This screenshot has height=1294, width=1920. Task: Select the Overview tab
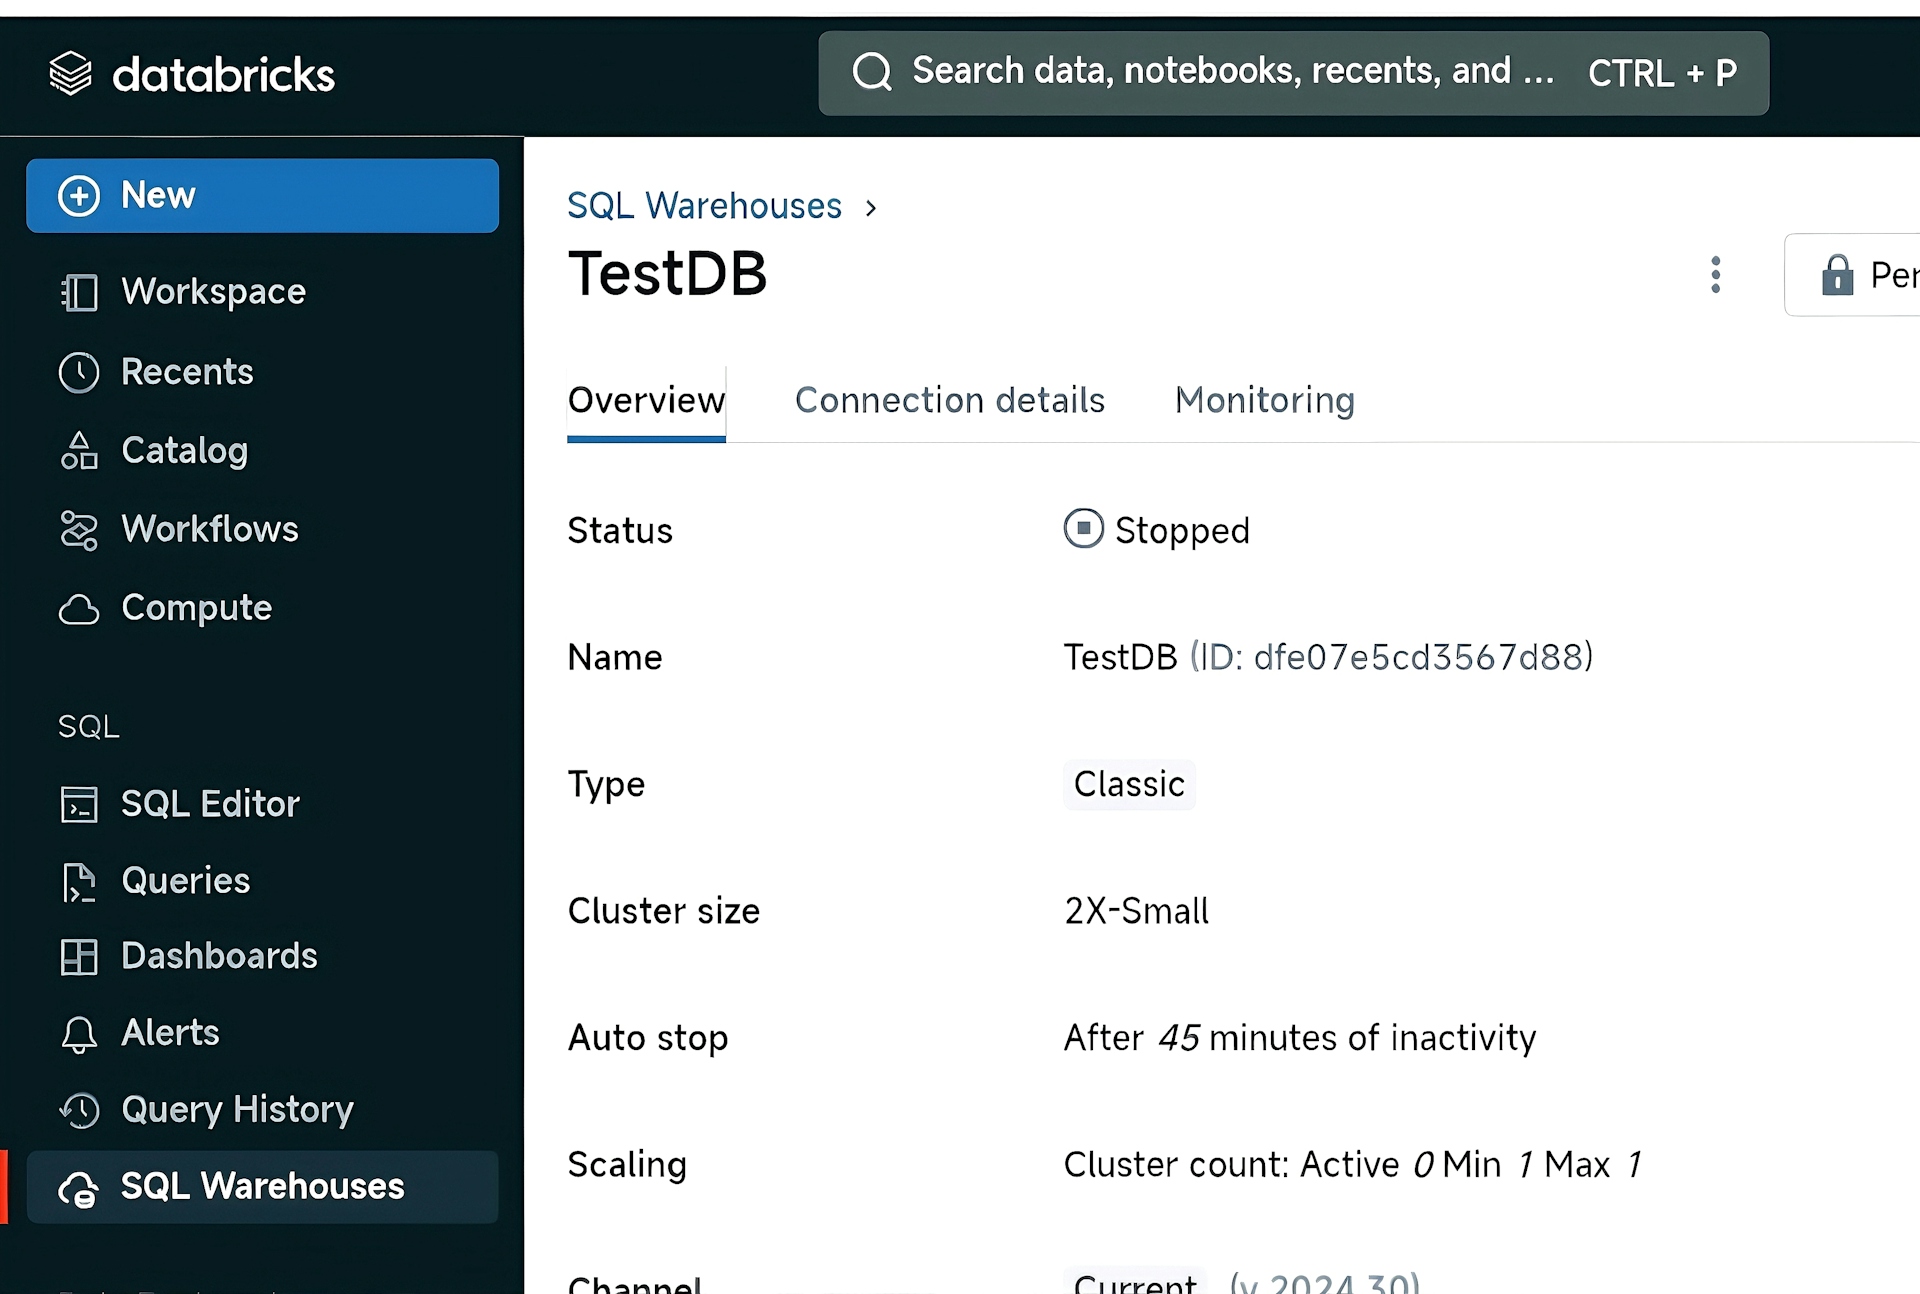click(644, 401)
